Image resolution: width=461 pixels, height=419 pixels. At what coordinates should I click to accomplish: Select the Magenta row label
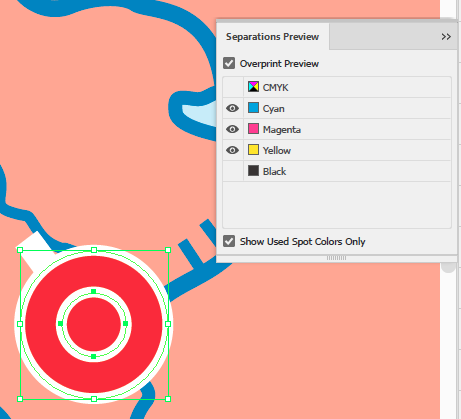282,130
